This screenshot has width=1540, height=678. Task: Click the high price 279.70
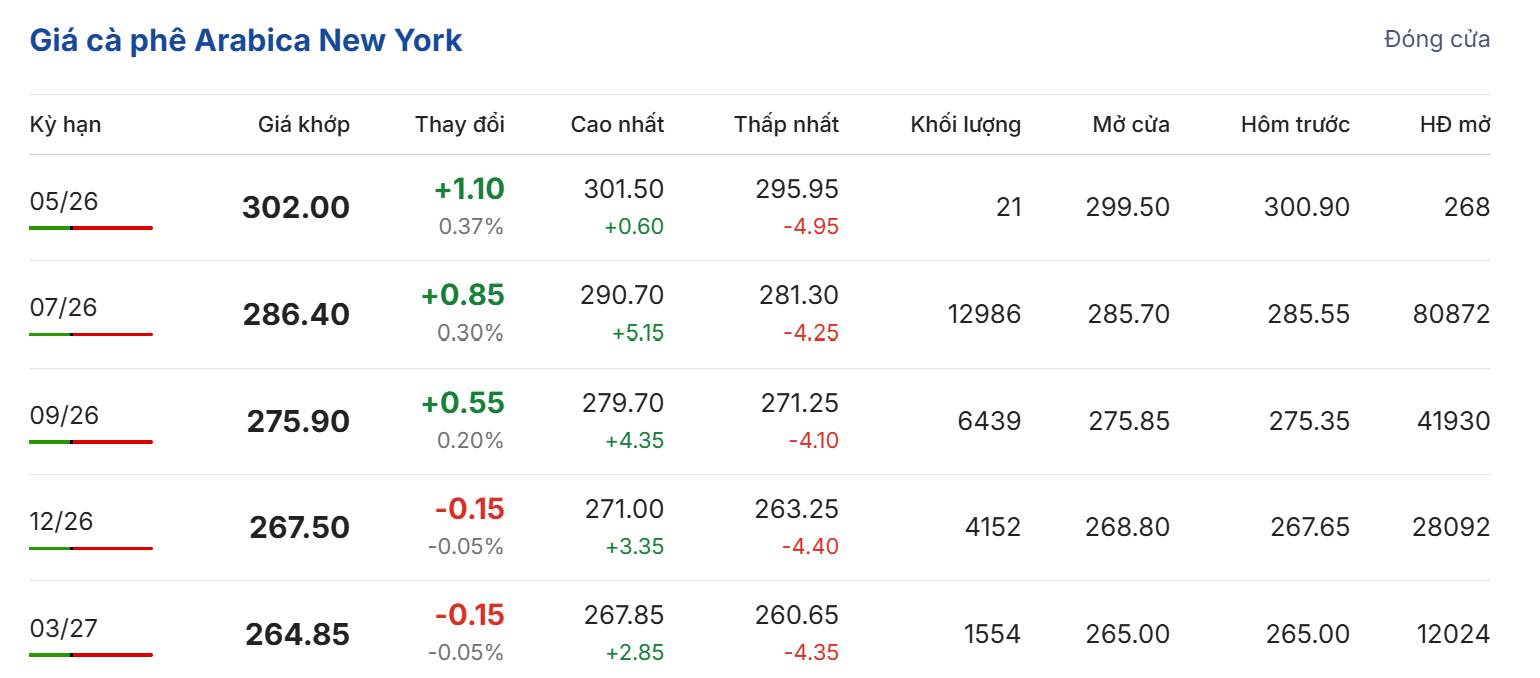pyautogui.click(x=622, y=403)
